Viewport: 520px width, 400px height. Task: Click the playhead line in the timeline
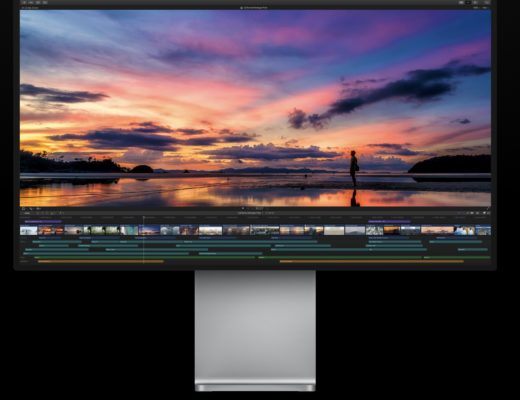[144, 239]
